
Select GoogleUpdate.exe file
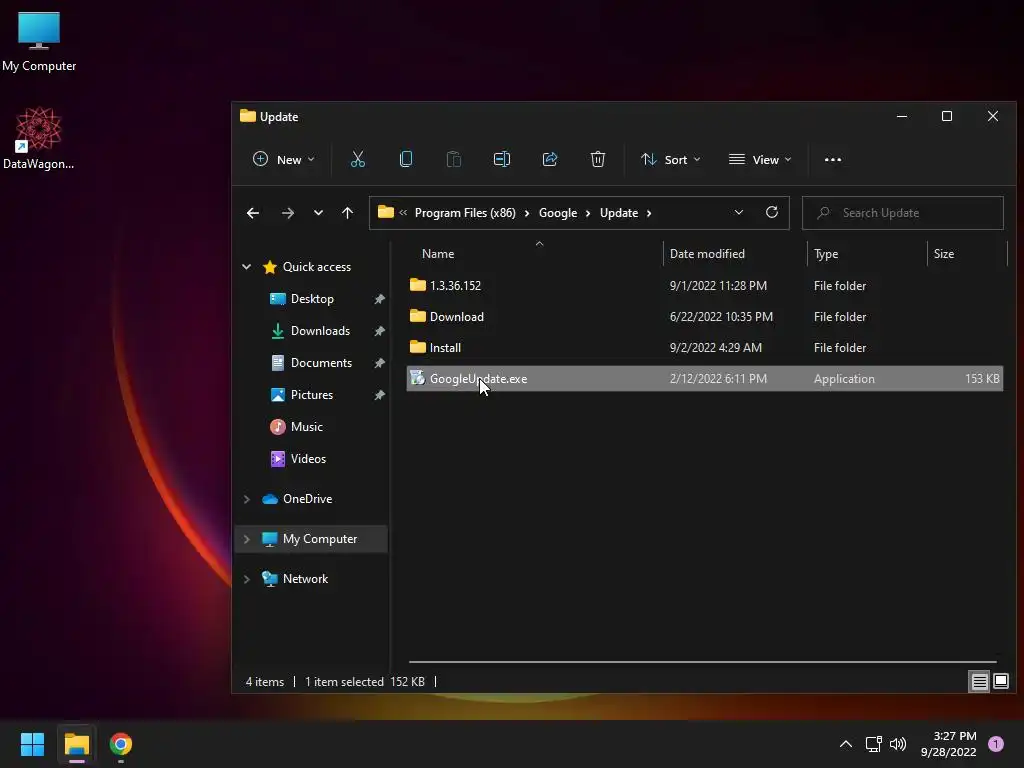[705, 379]
